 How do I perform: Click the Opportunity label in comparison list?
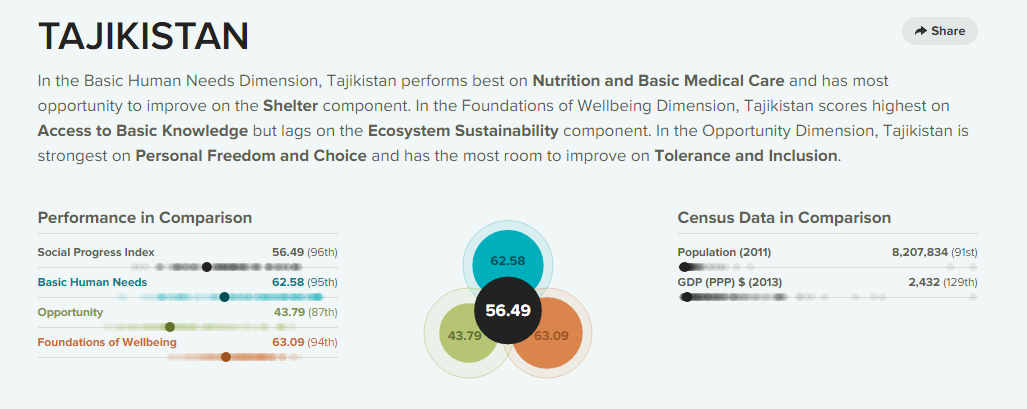coord(70,312)
